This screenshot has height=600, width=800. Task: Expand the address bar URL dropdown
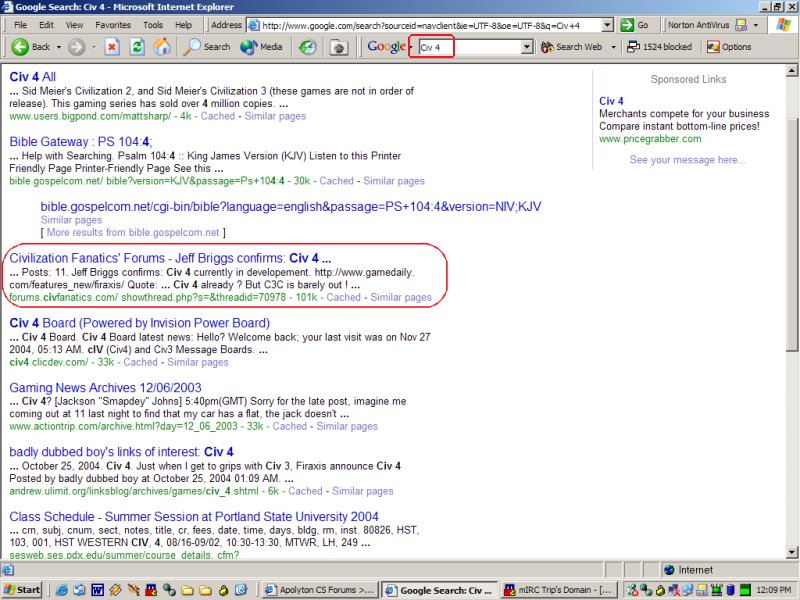point(604,24)
